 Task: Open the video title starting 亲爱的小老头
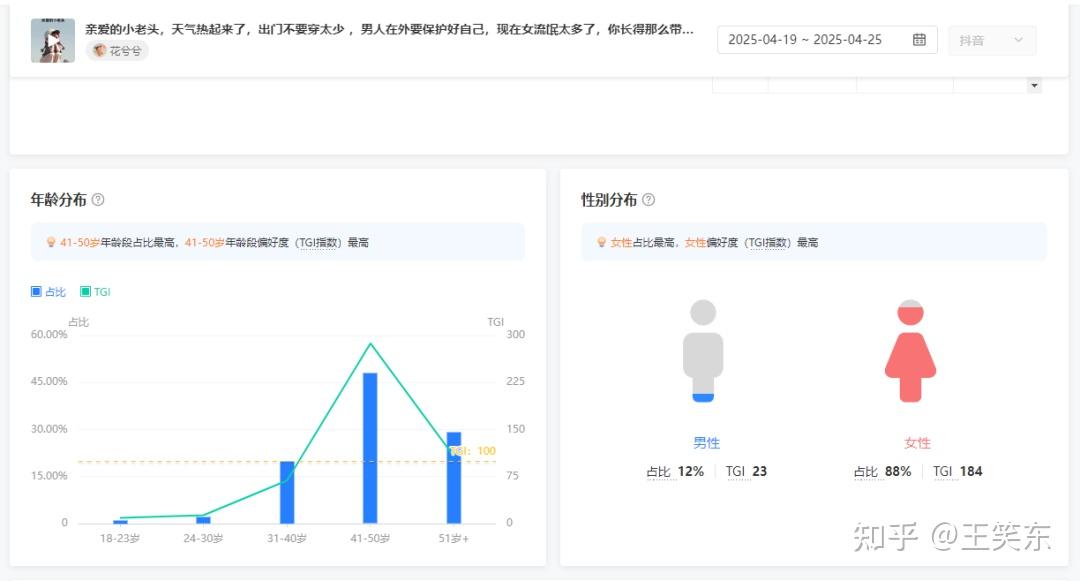[389, 29]
